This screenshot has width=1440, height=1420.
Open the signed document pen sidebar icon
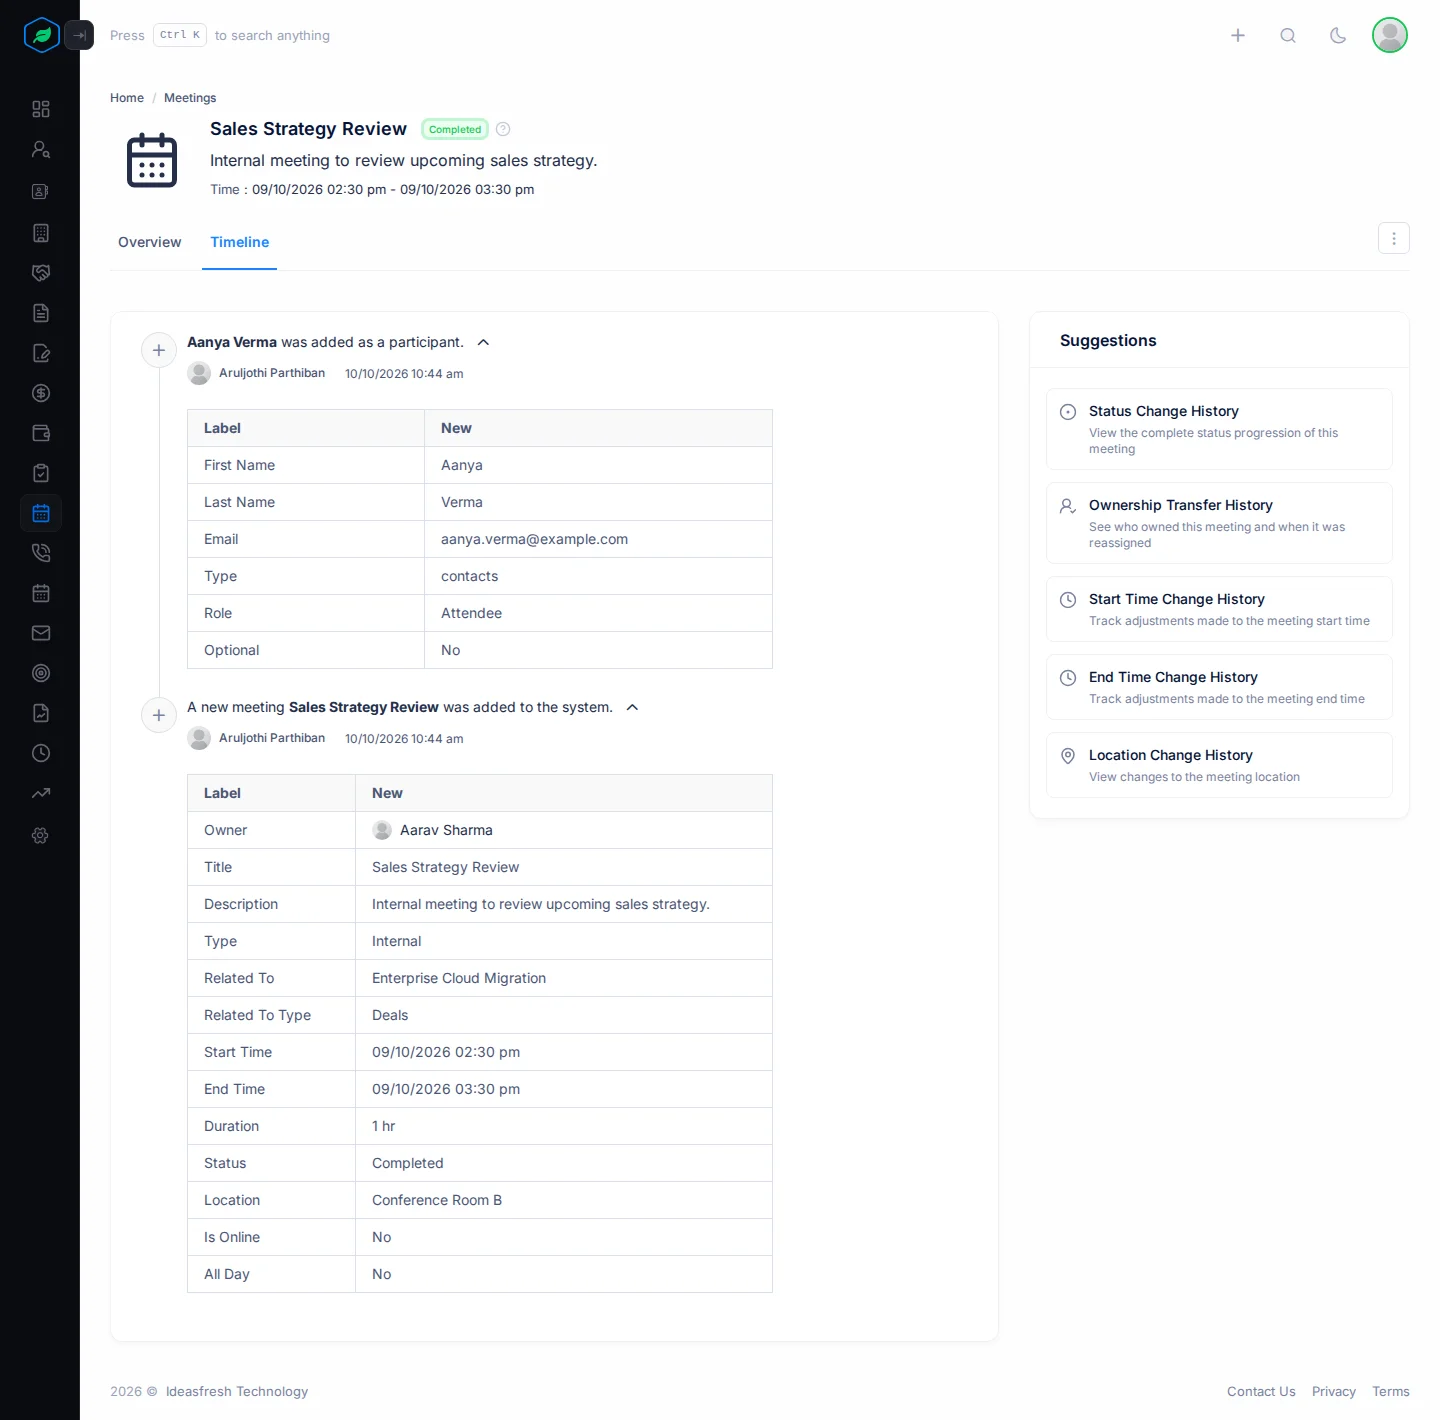coord(41,353)
